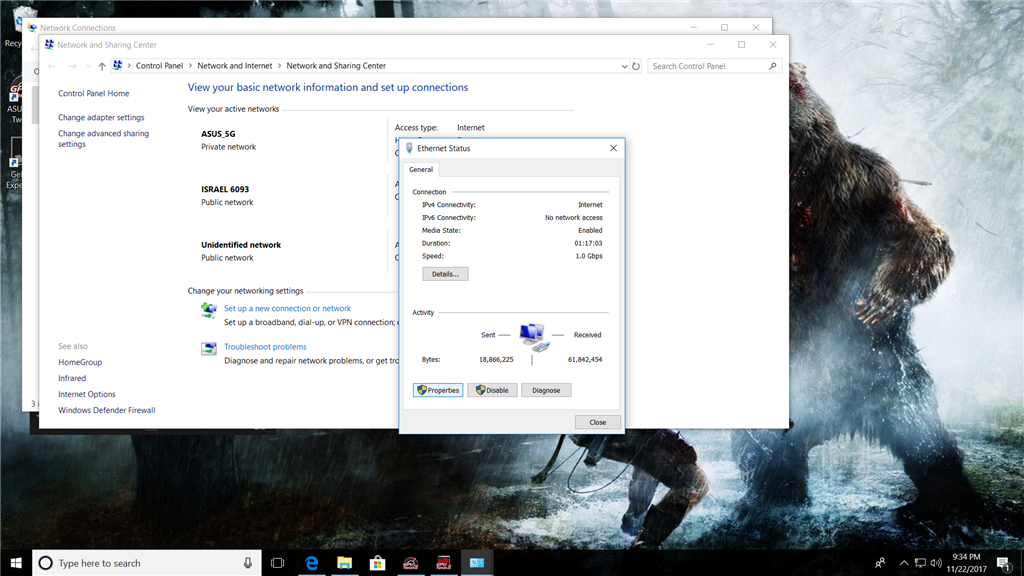Refresh the Control Panel address bar
Screen dimensions: 1024x576
coord(636,66)
